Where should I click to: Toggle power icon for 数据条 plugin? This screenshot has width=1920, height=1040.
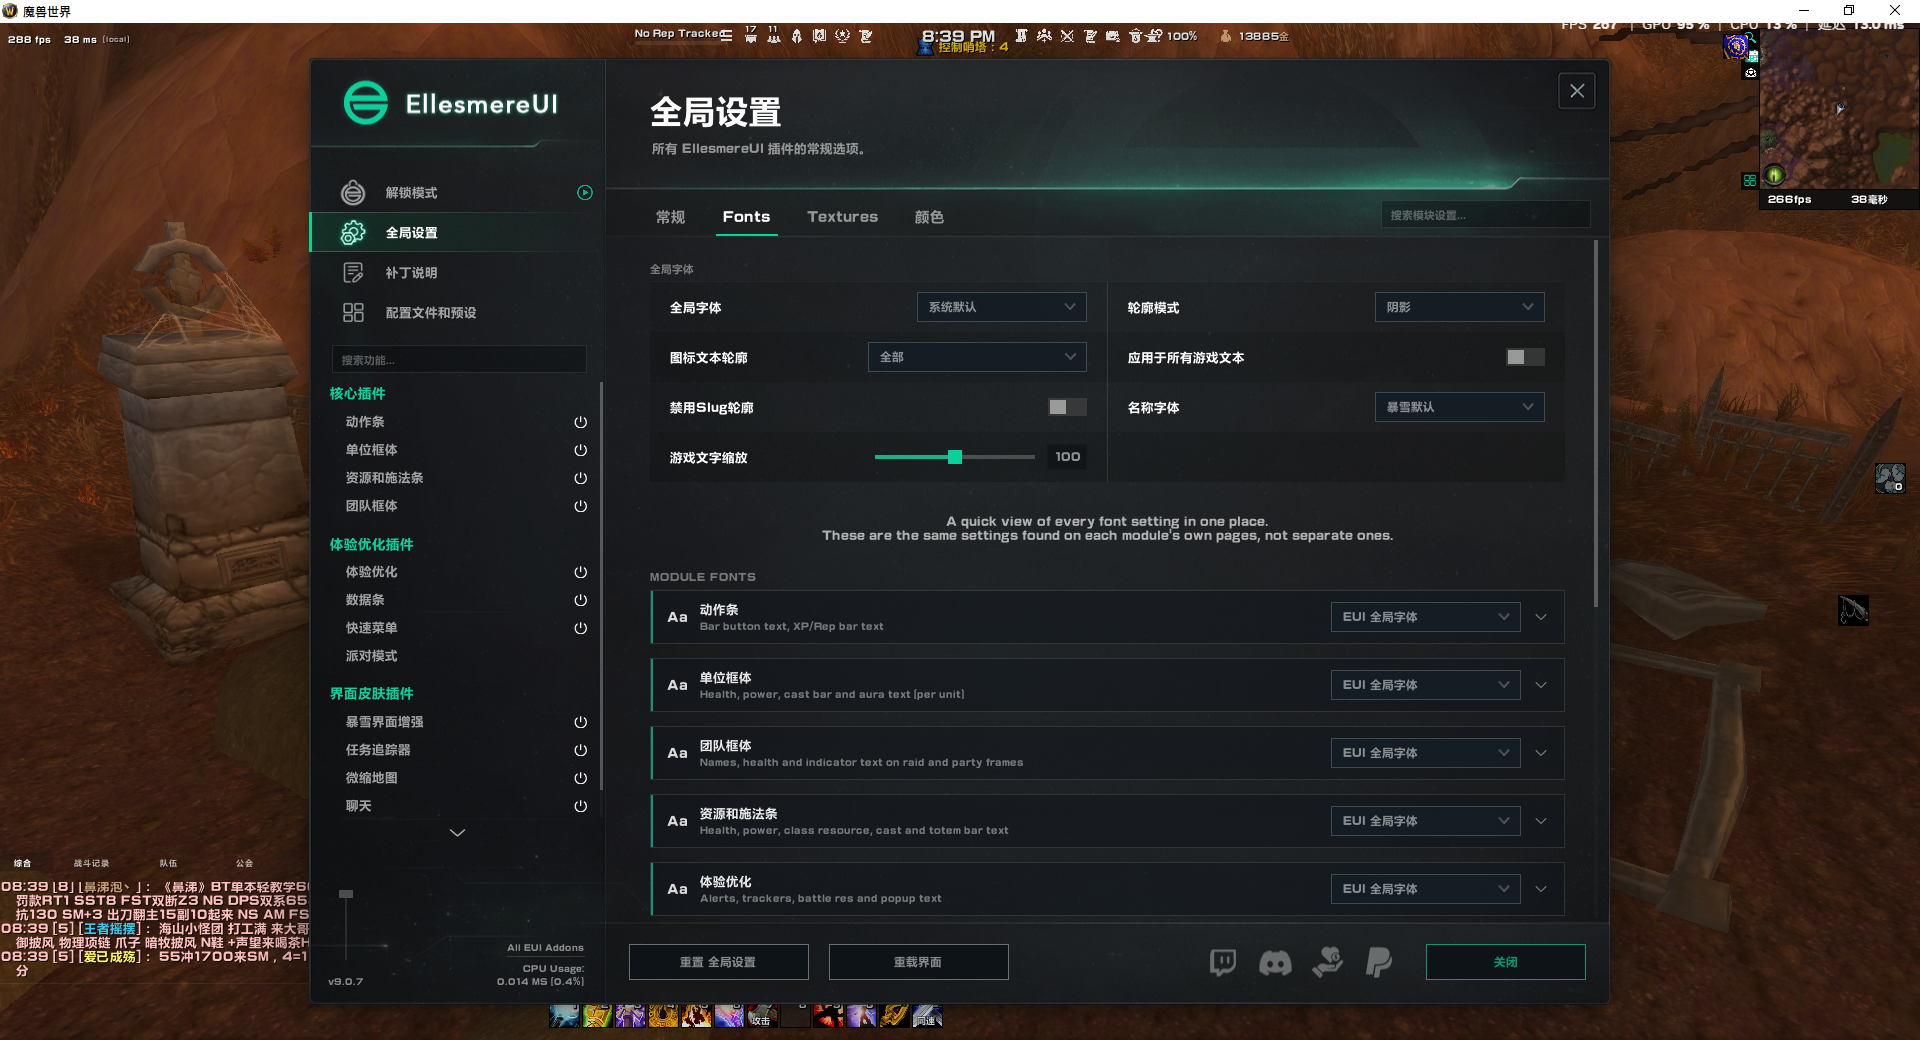coord(580,600)
